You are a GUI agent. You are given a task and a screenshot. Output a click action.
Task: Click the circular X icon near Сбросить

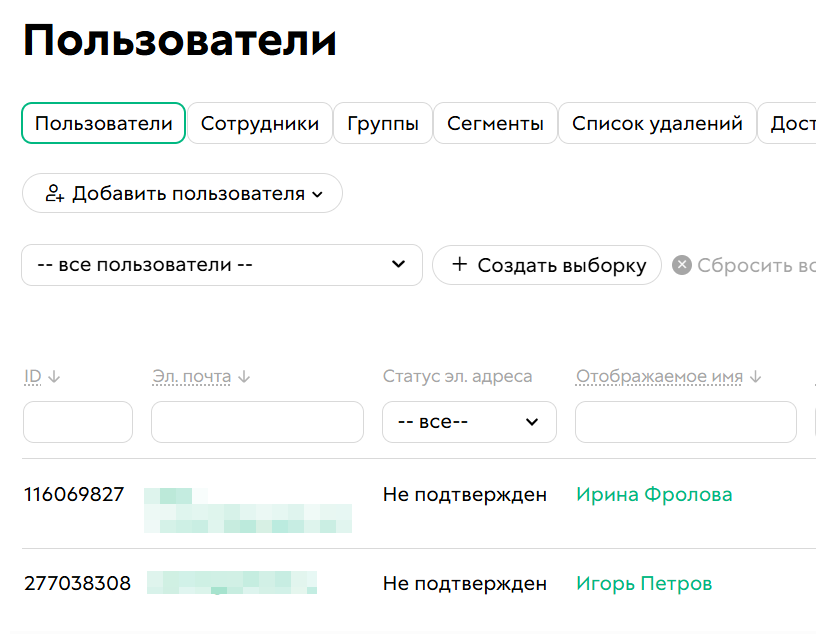click(685, 264)
